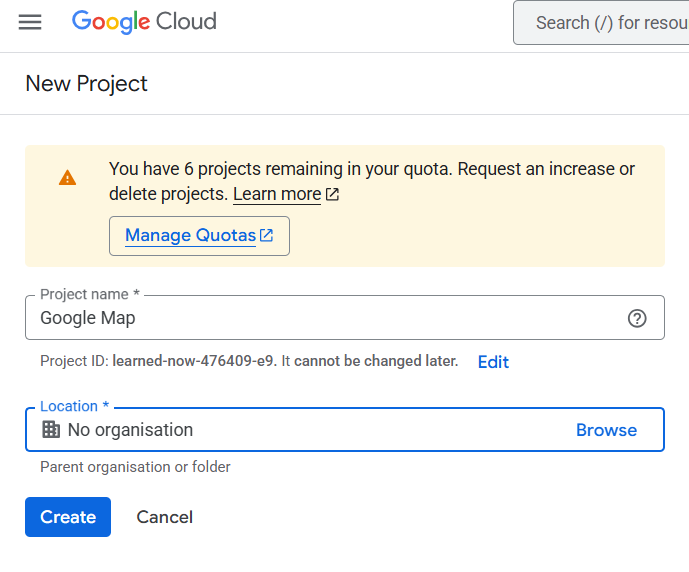Click the Project name help question icon
The width and height of the screenshot is (689, 572).
tap(637, 319)
